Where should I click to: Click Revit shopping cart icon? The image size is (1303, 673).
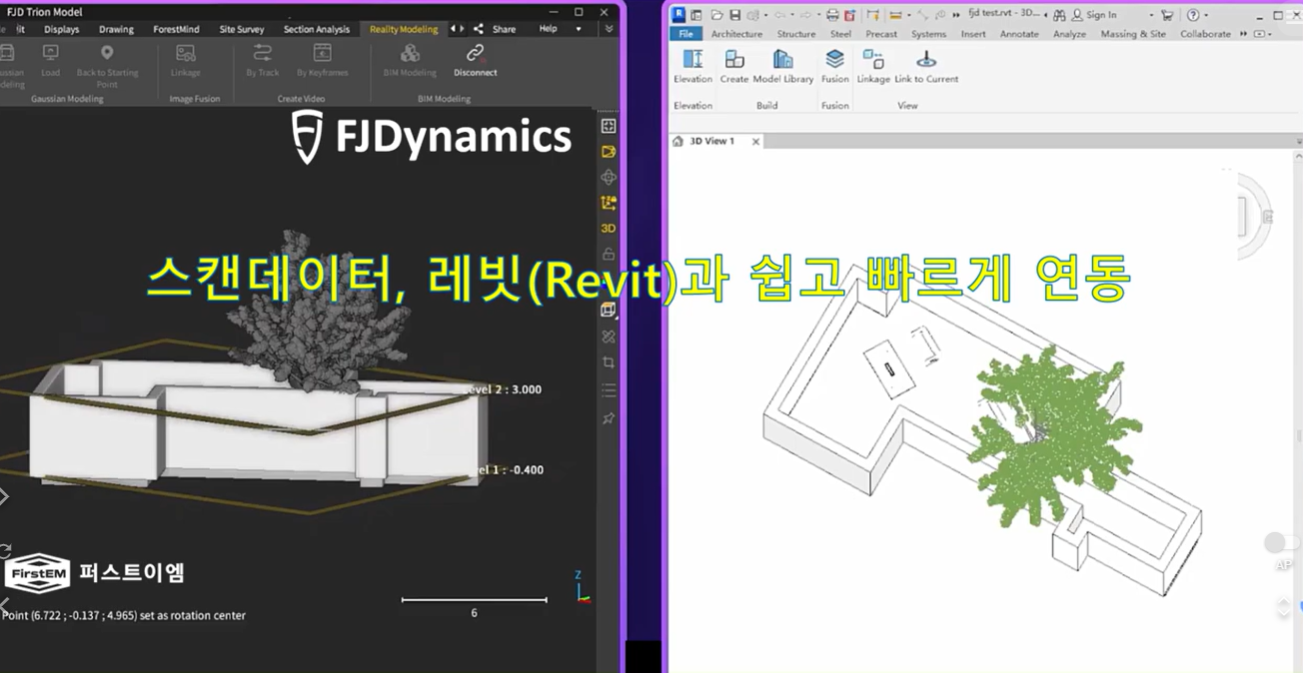click(1166, 15)
